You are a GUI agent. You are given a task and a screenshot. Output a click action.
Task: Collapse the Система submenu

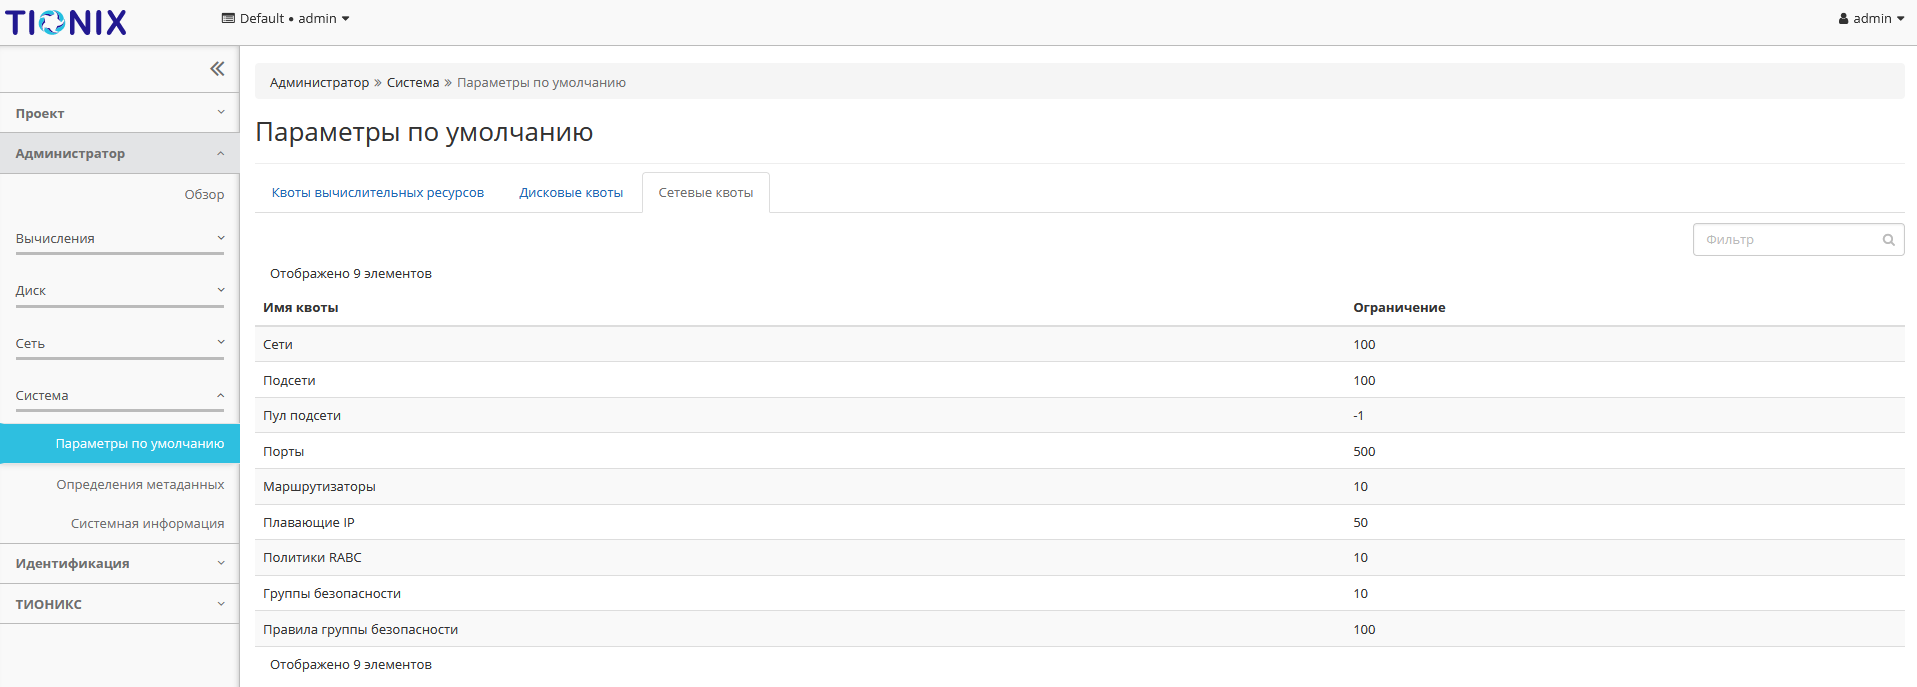119,396
